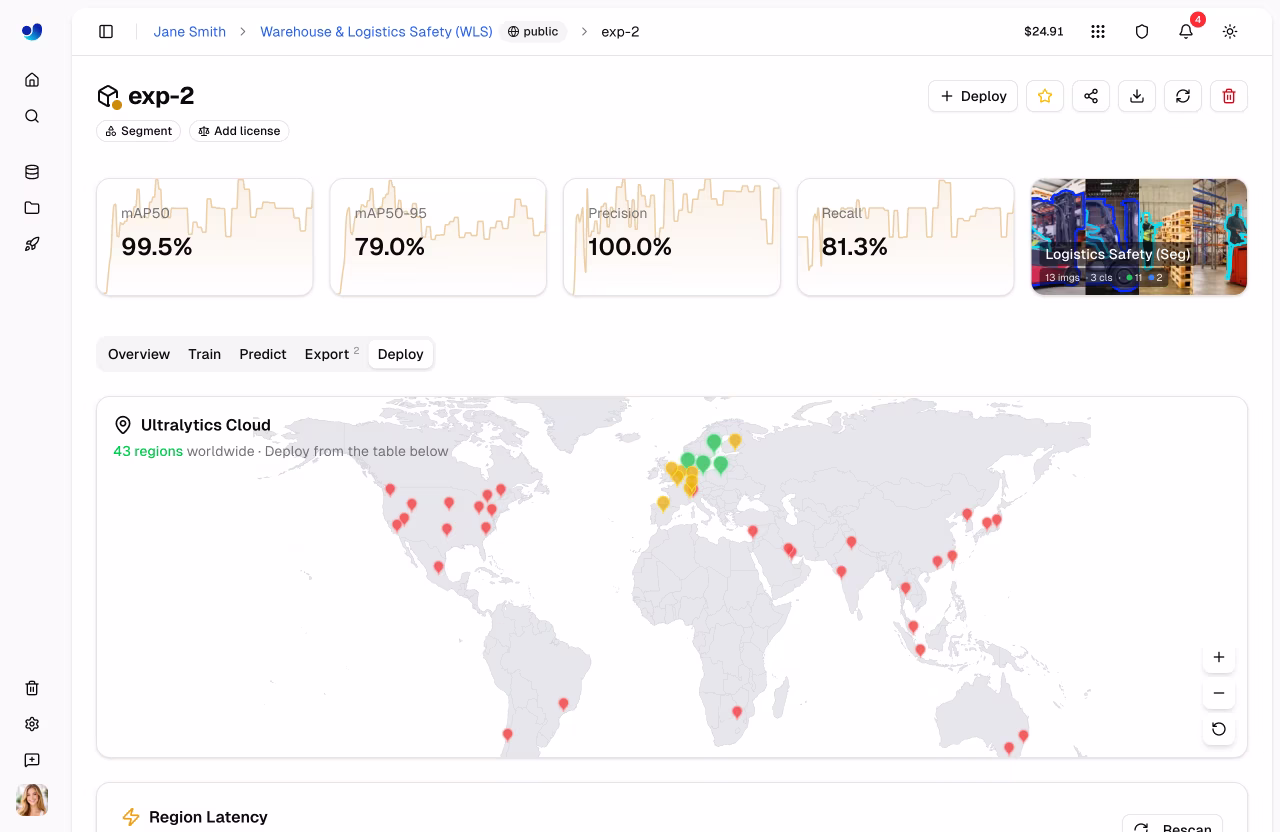Click the Segment task tag
Image resolution: width=1280 pixels, height=832 pixels.
(138, 131)
